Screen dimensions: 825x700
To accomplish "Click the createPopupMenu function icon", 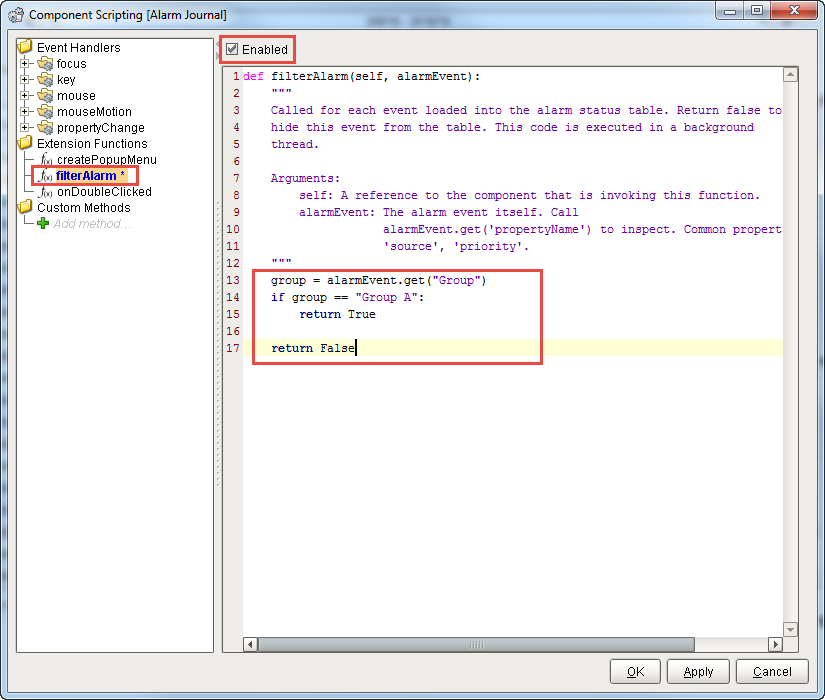I will pyautogui.click(x=46, y=159).
